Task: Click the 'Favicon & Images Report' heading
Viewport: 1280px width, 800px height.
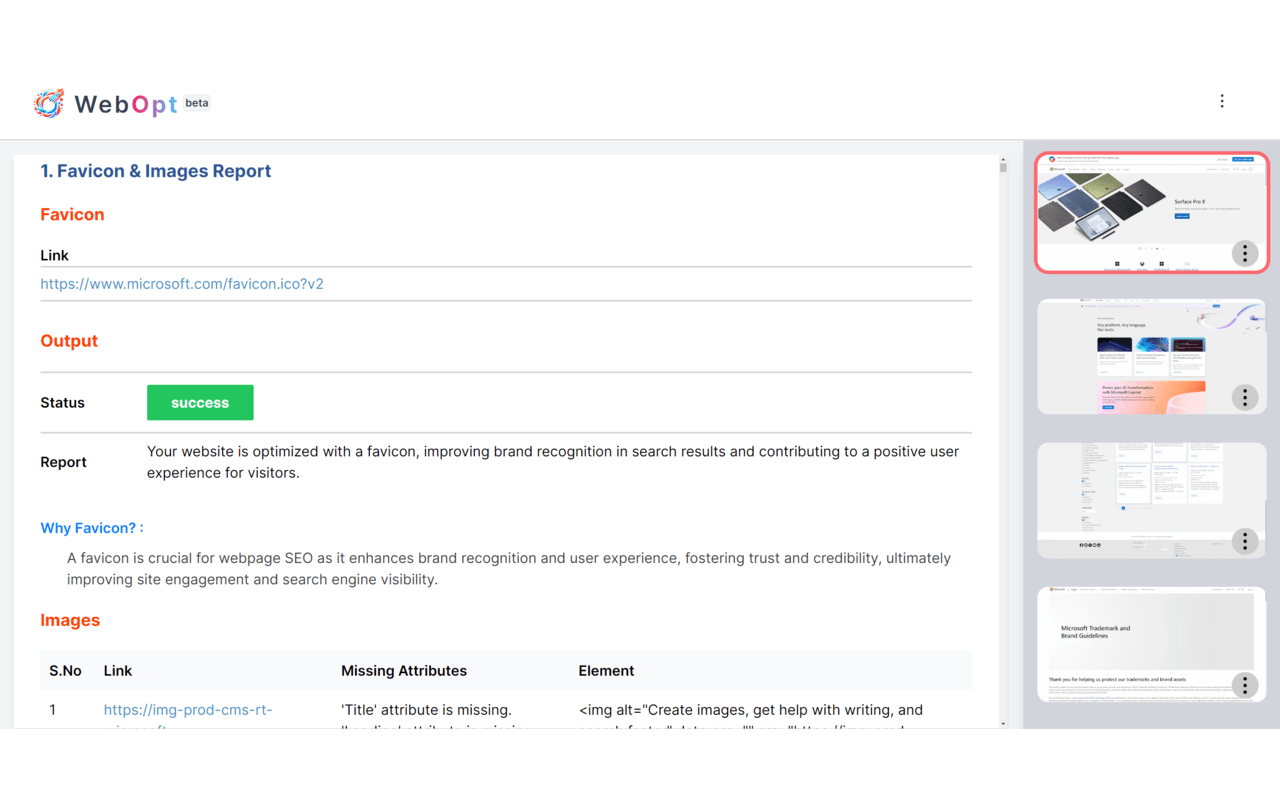Action: 155,171
